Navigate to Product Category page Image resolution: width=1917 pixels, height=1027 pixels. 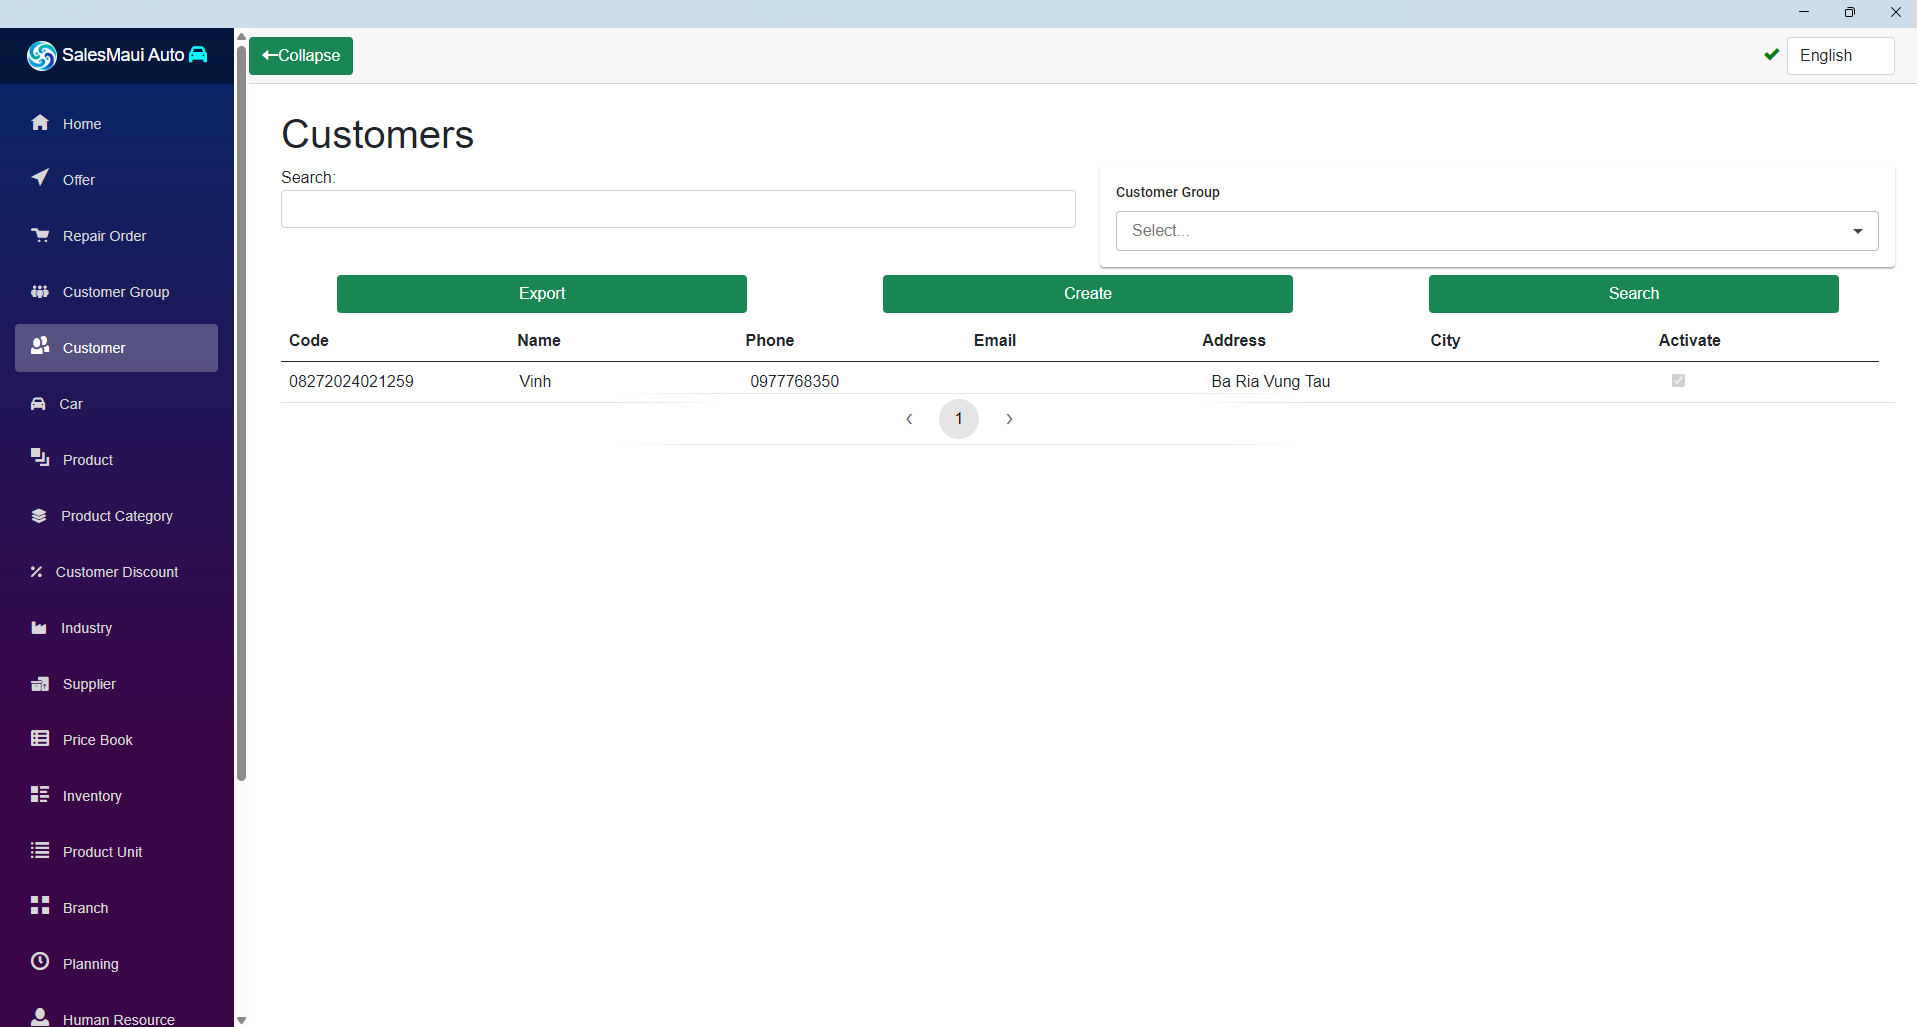tap(116, 516)
